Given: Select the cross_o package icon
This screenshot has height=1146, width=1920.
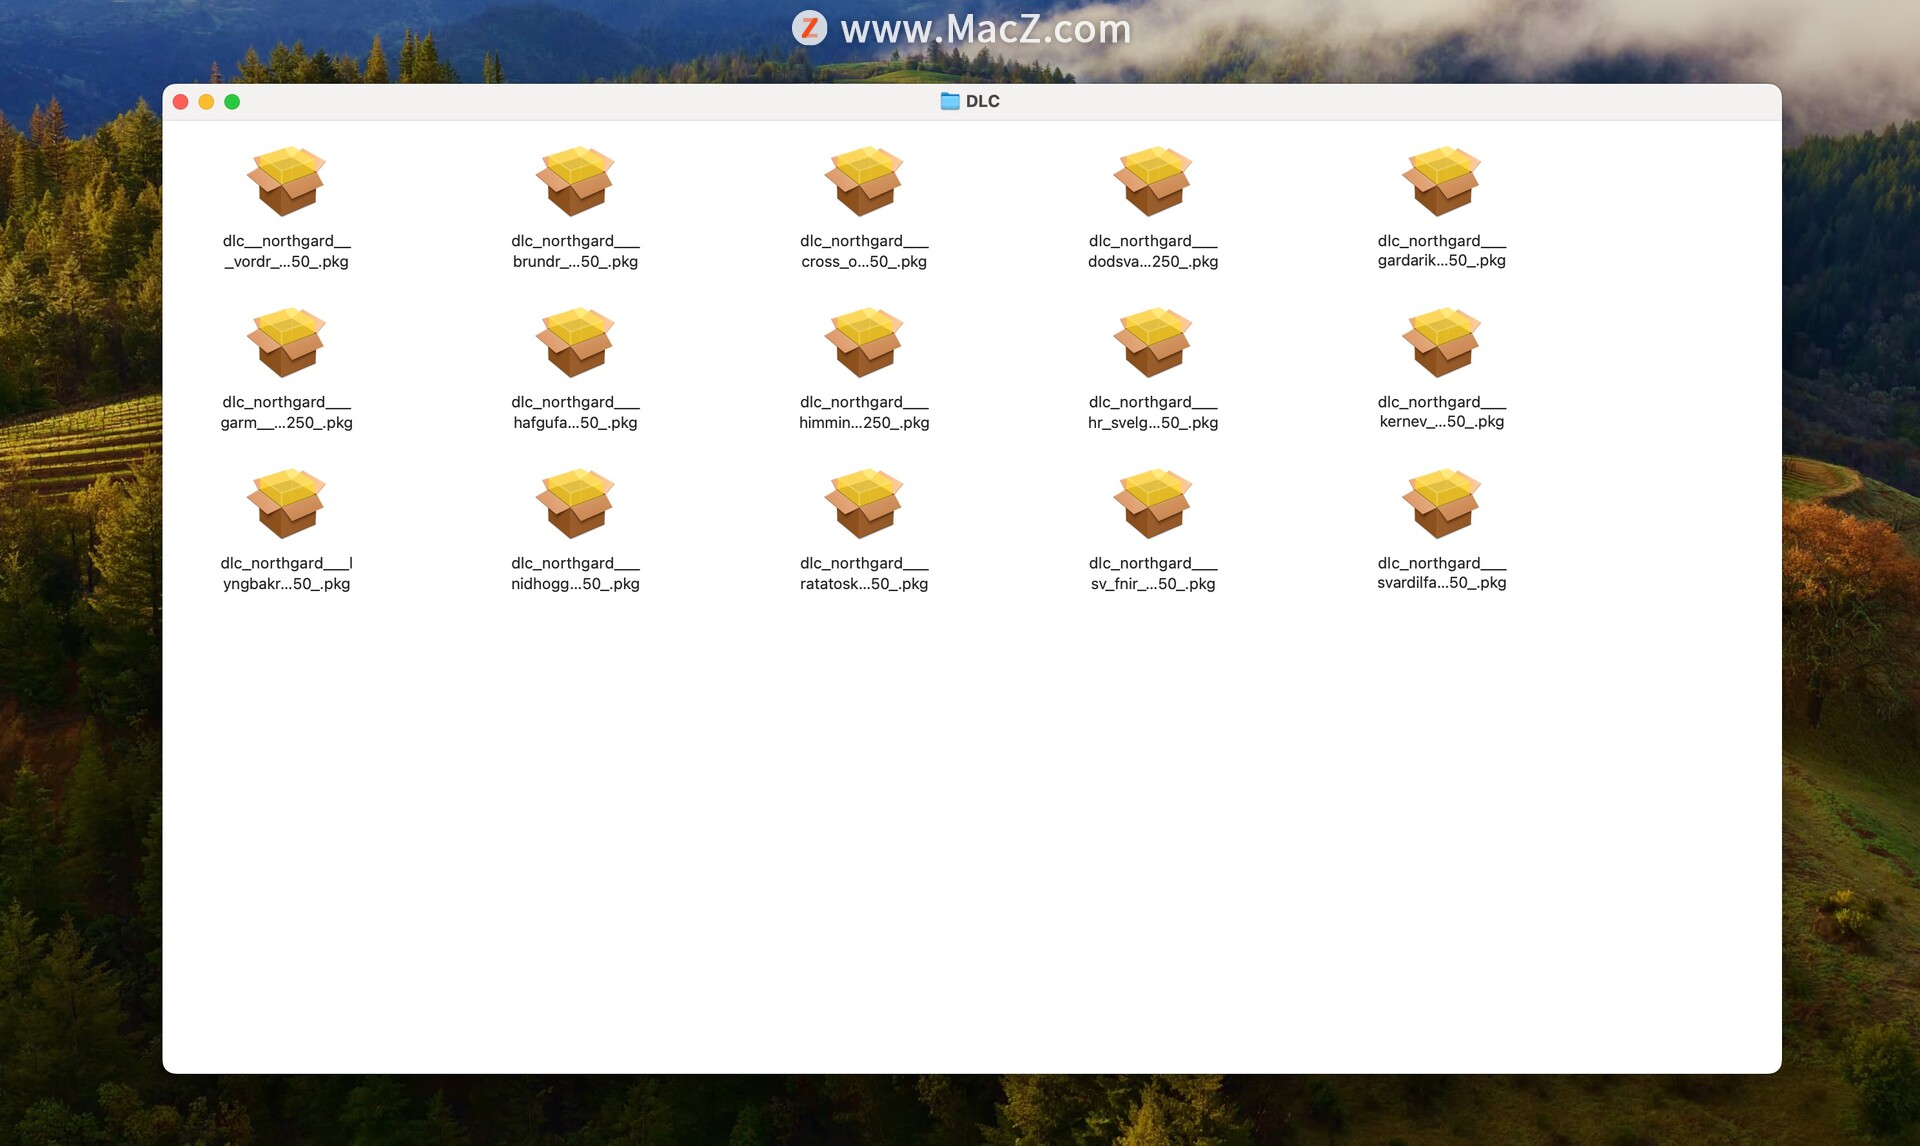Looking at the screenshot, I should click(864, 181).
